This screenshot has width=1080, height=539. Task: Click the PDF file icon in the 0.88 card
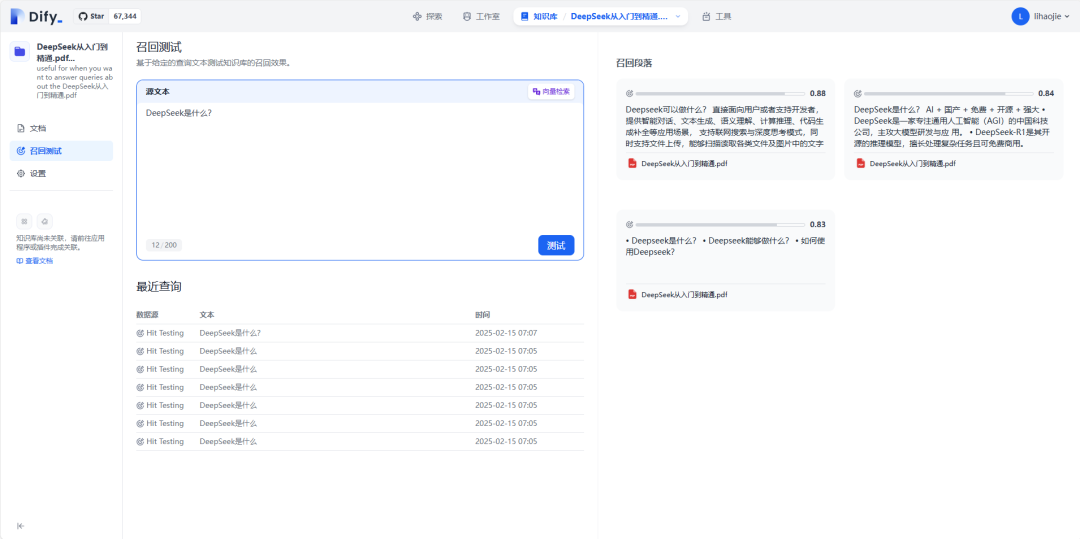632,164
